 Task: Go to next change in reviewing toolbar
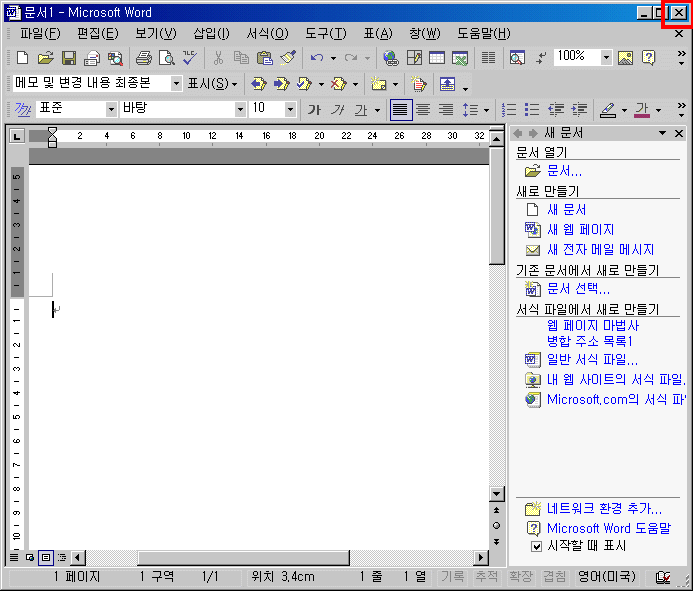point(282,84)
